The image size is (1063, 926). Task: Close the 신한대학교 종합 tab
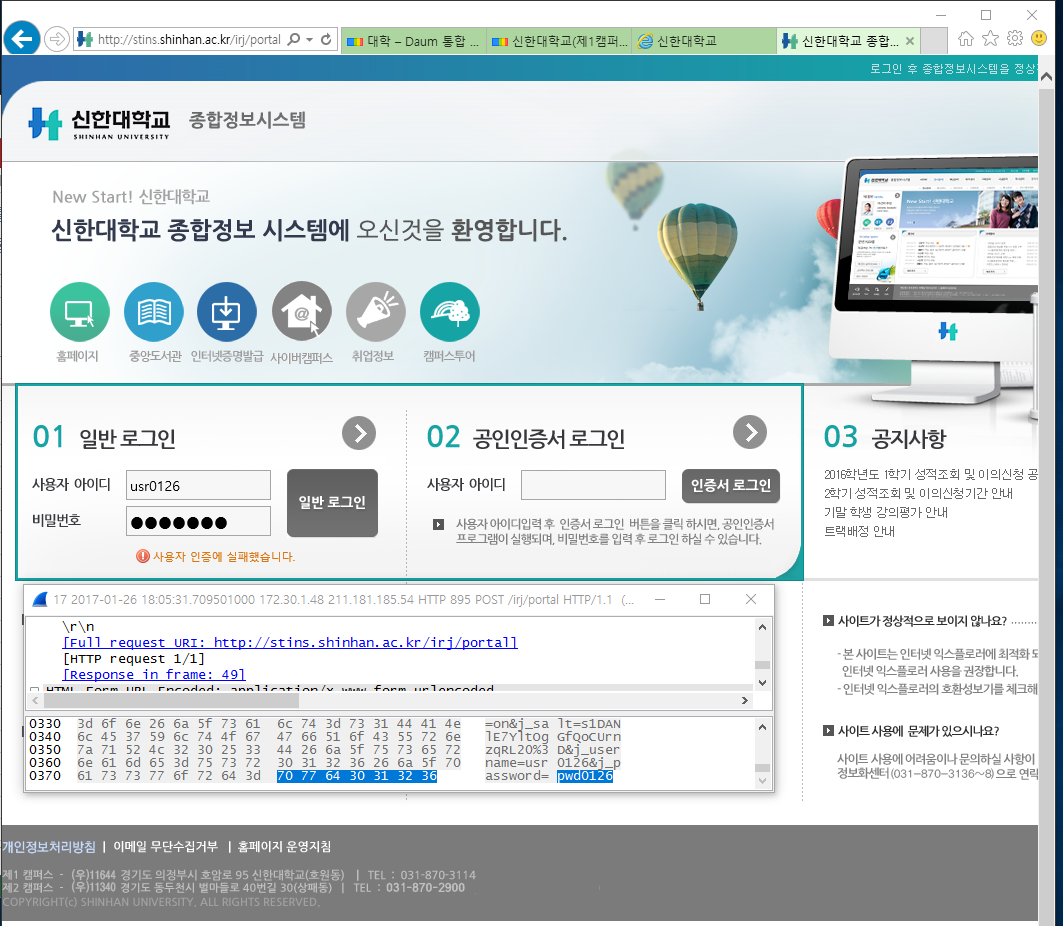point(910,41)
